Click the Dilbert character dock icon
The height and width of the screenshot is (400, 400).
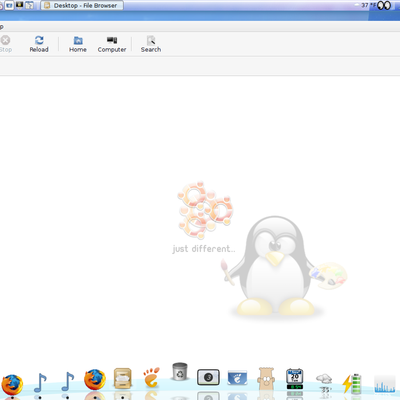[266, 379]
